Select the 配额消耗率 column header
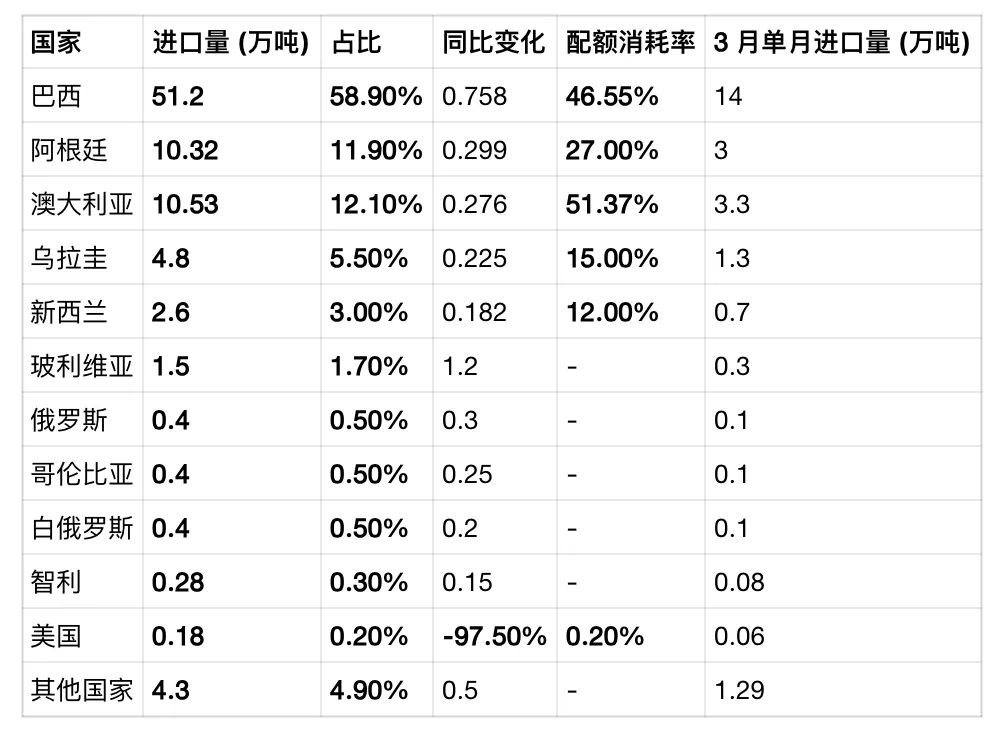This screenshot has height=730, width=994. (631, 42)
